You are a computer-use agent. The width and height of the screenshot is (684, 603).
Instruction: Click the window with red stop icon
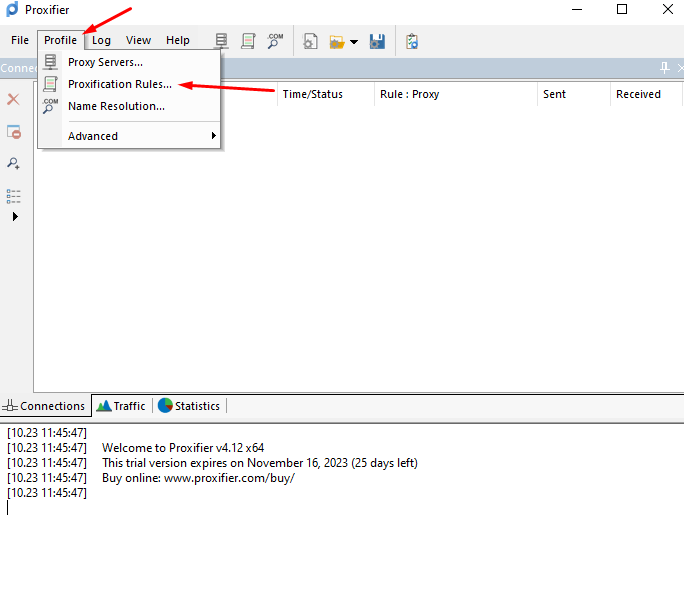(x=14, y=132)
